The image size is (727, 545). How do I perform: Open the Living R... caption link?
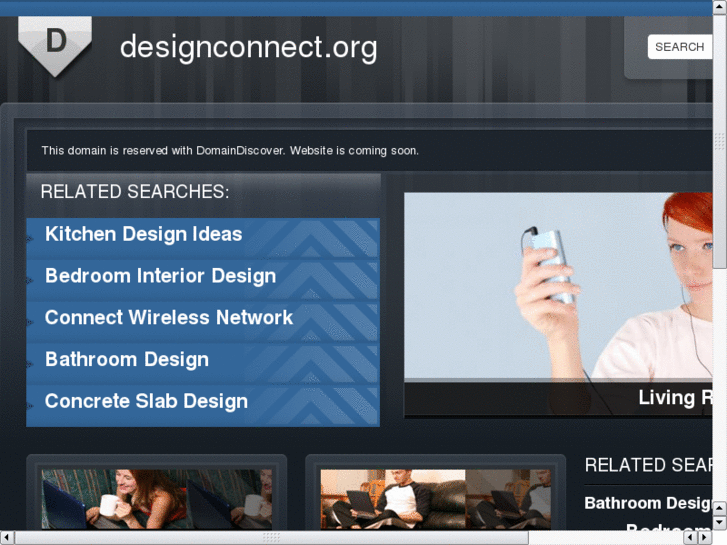pos(675,398)
